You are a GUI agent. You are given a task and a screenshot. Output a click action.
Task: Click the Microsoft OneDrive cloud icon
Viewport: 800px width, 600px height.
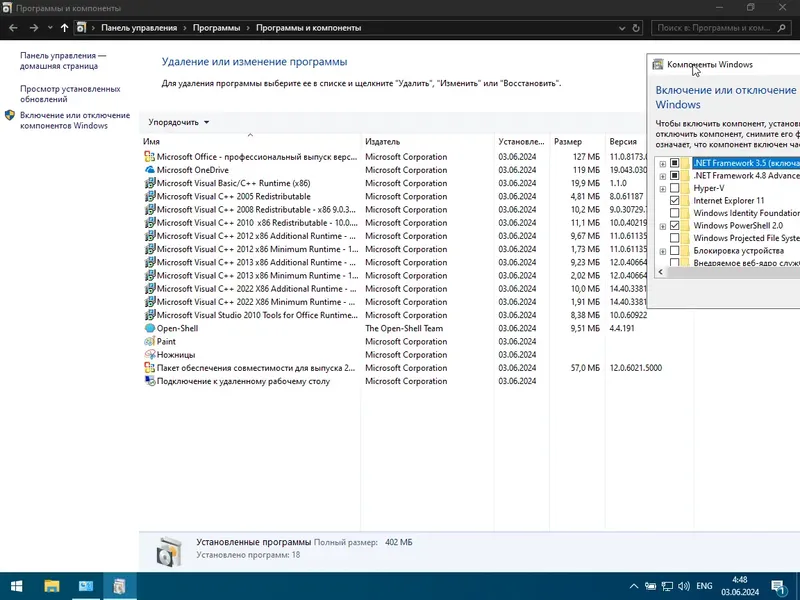tap(152, 170)
